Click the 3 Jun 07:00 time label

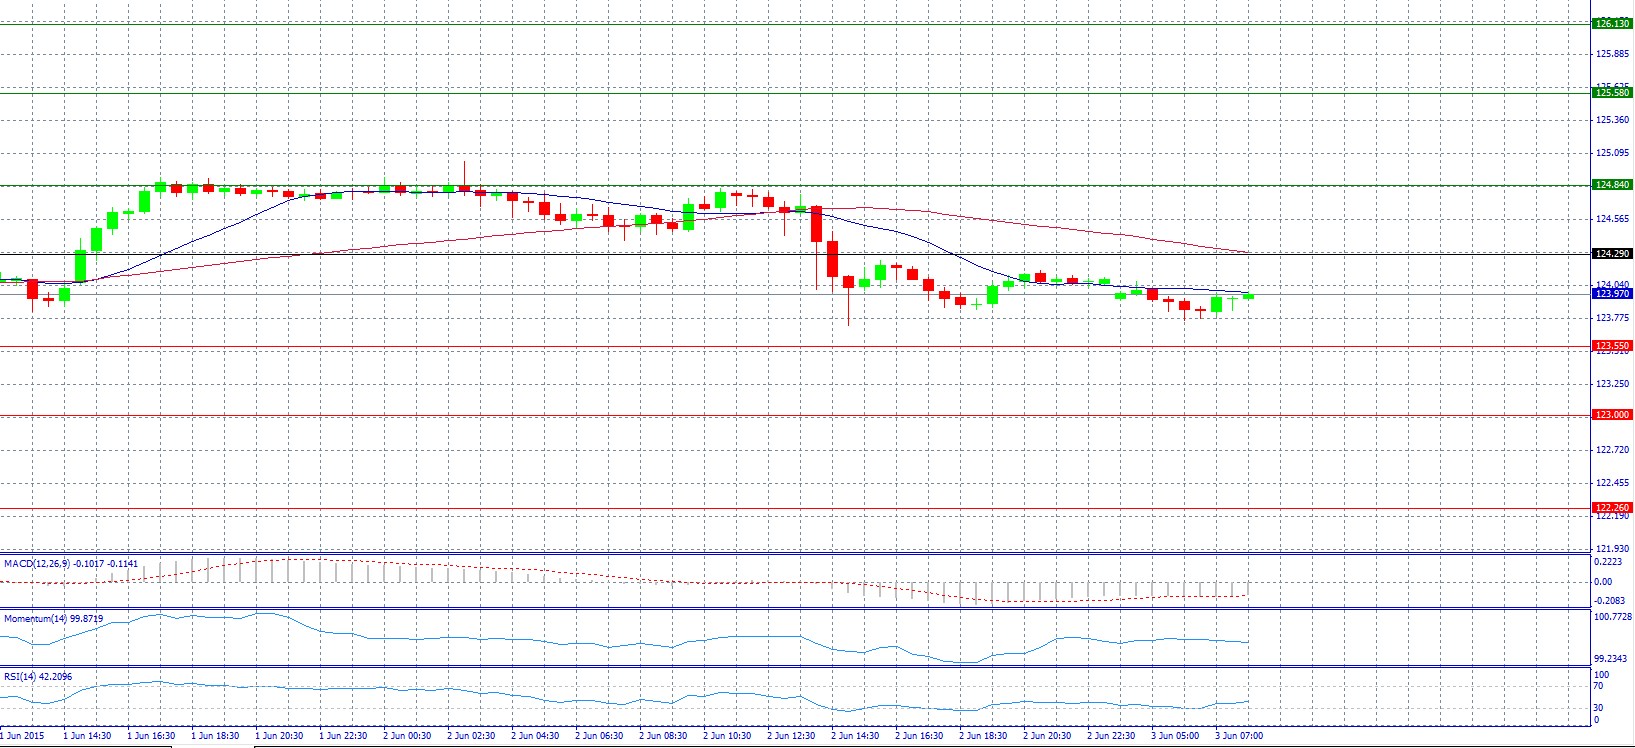[1239, 736]
